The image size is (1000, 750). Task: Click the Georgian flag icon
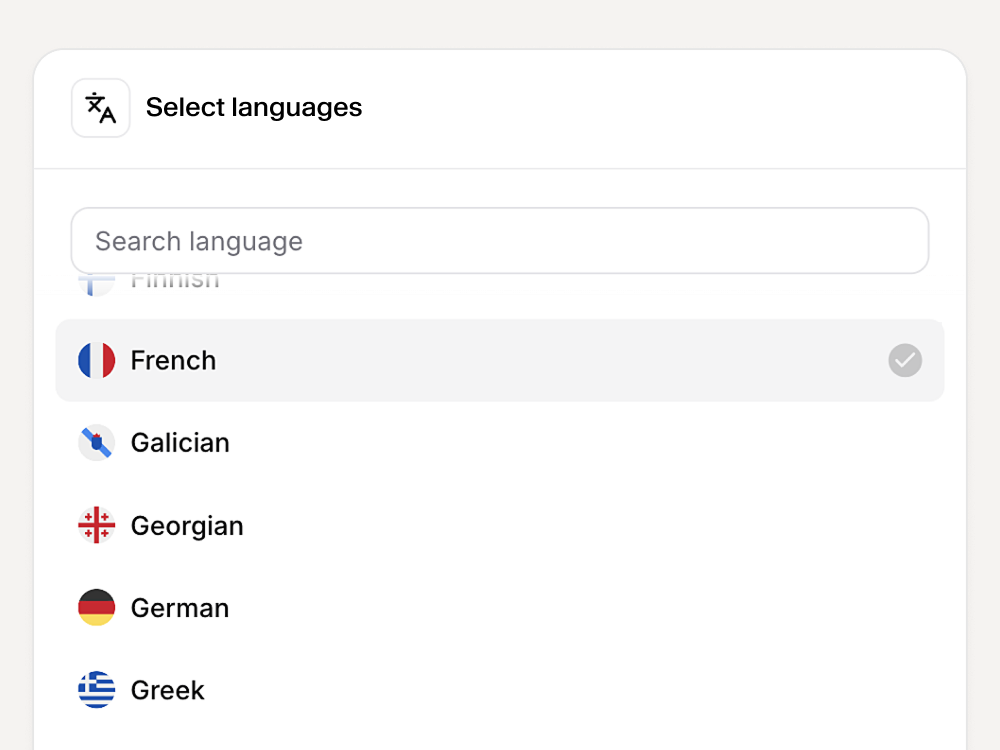click(x=97, y=525)
